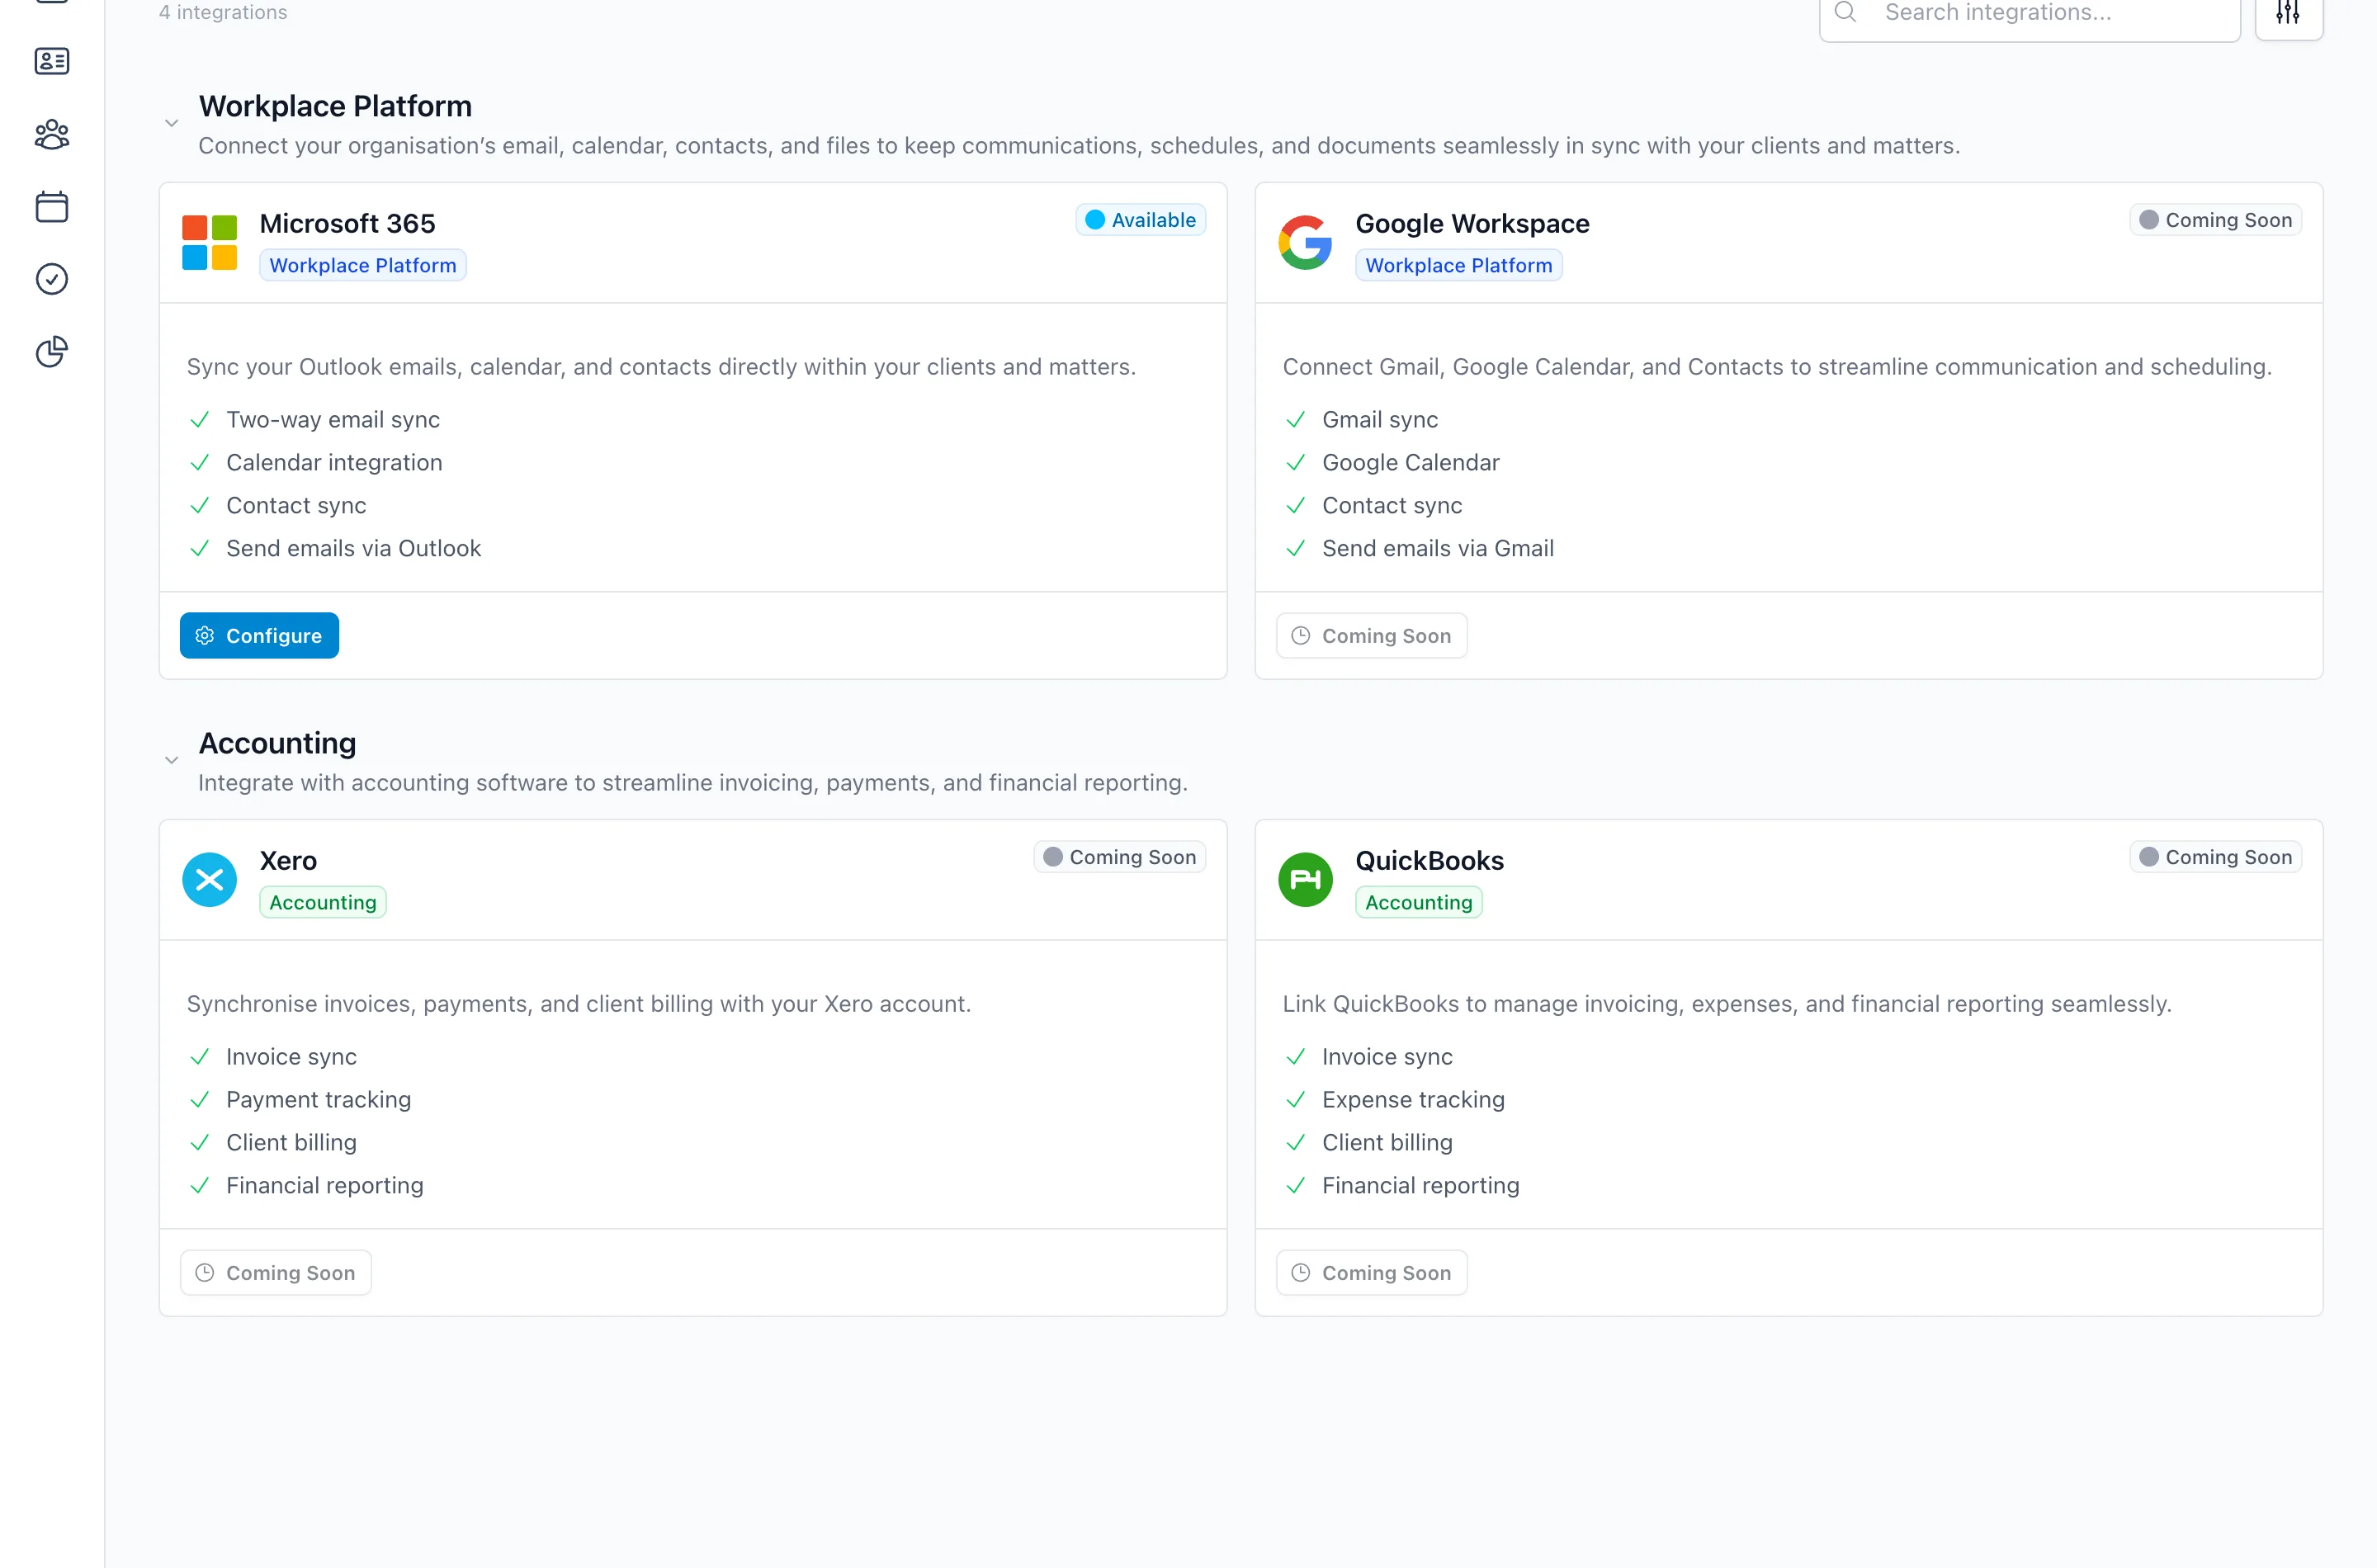The image size is (2377, 1568).
Task: Click the Xero logo
Action: pos(209,880)
